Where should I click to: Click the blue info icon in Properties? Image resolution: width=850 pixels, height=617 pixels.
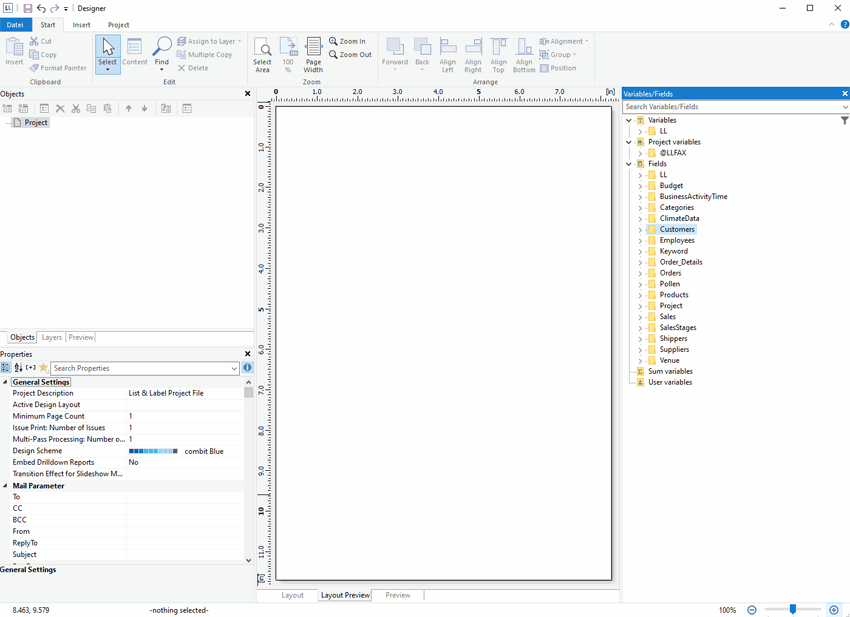(x=247, y=368)
